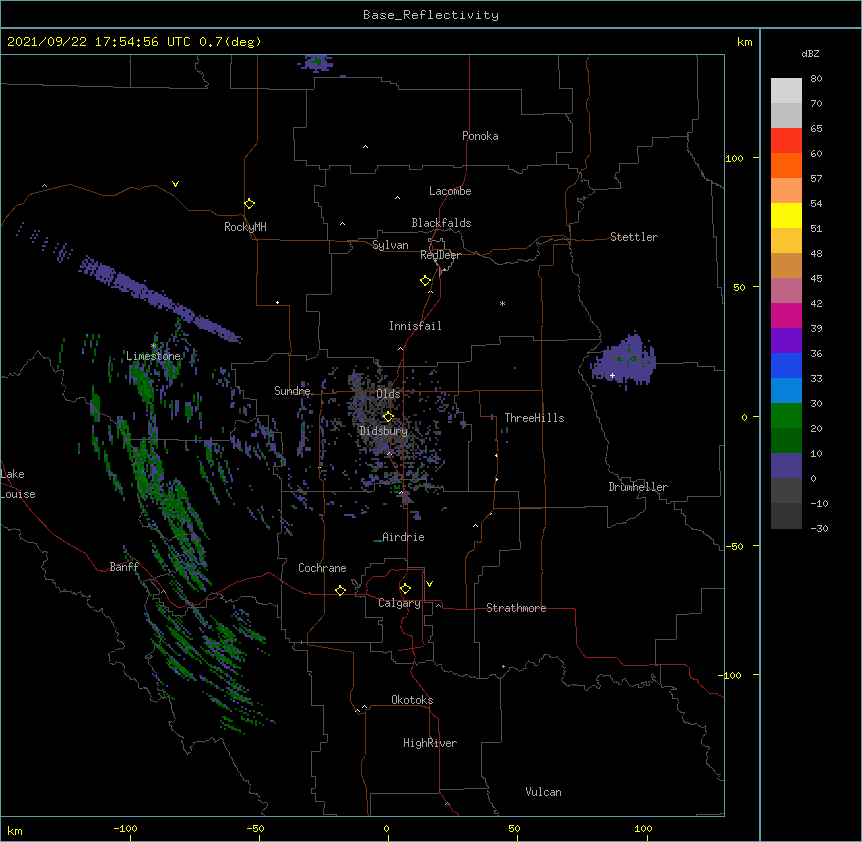Pick the red 60–65 dBZ legend swatch
This screenshot has width=862, height=842.
coord(786,140)
